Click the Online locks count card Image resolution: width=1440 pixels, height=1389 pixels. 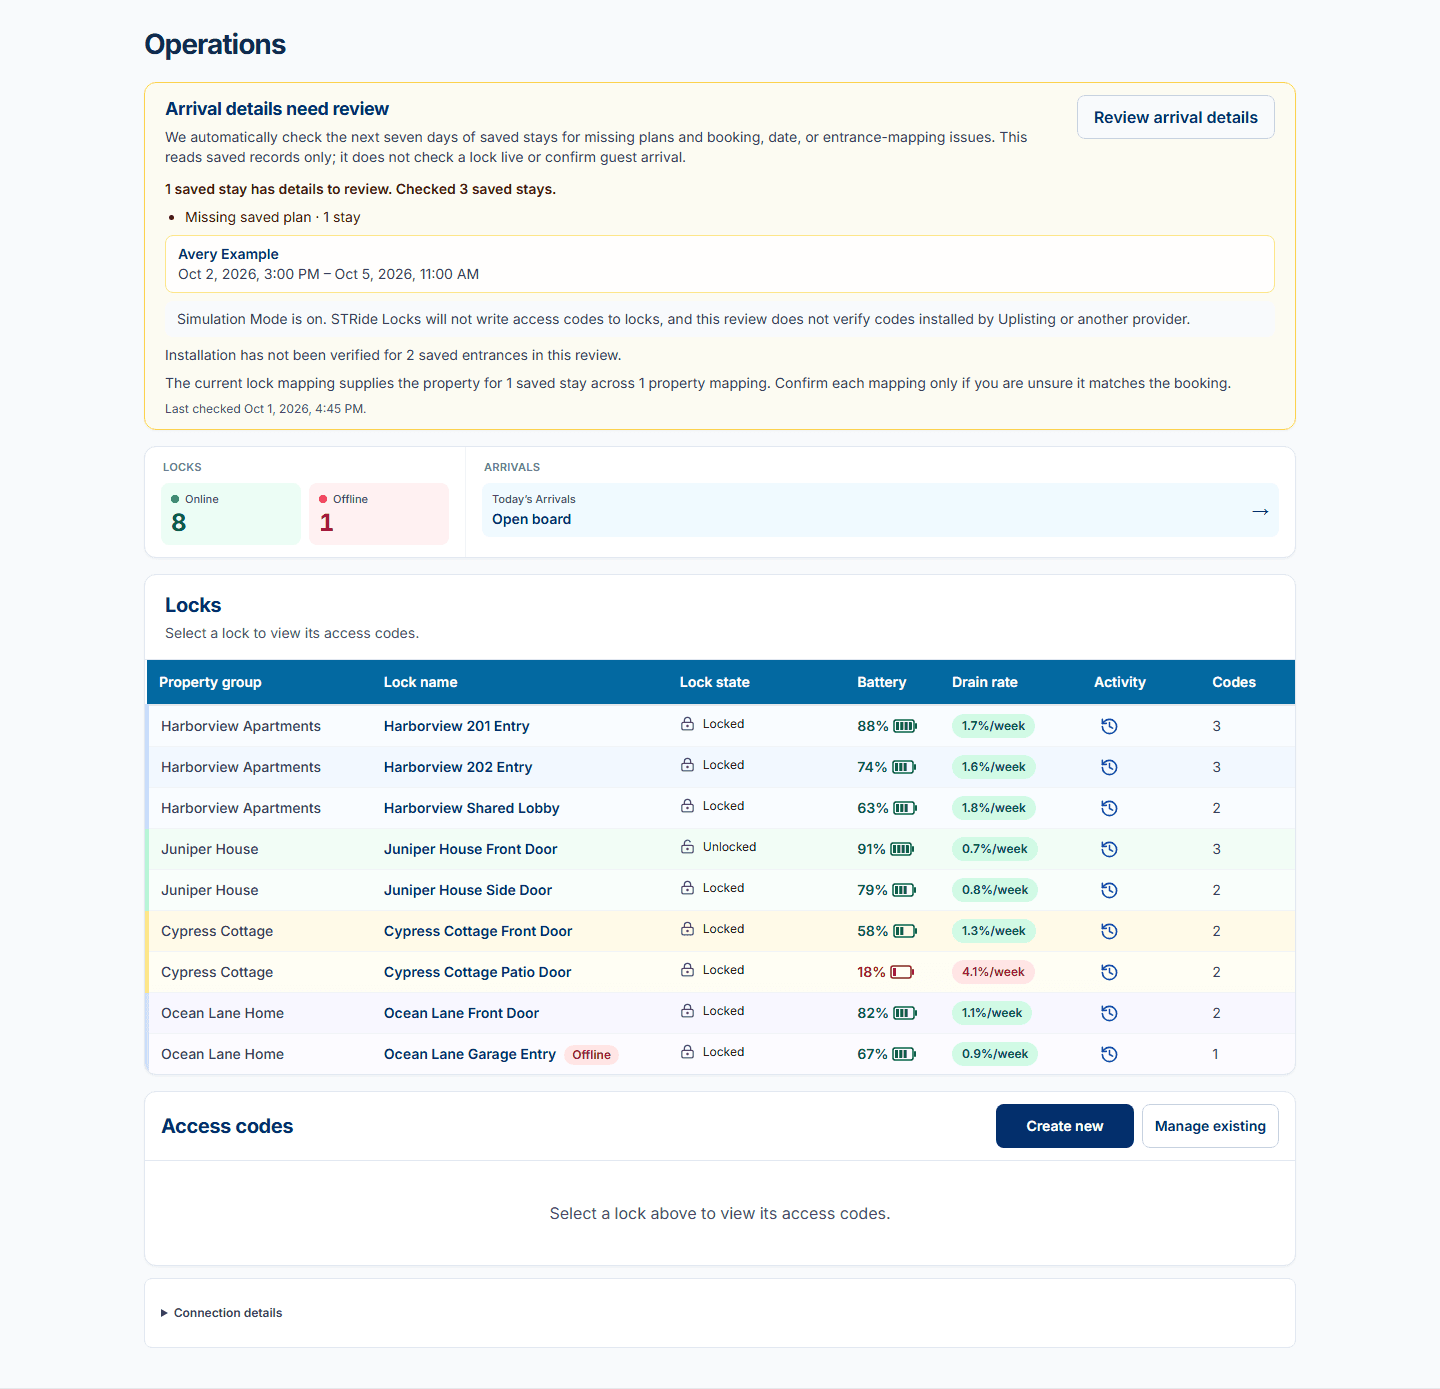click(x=231, y=514)
